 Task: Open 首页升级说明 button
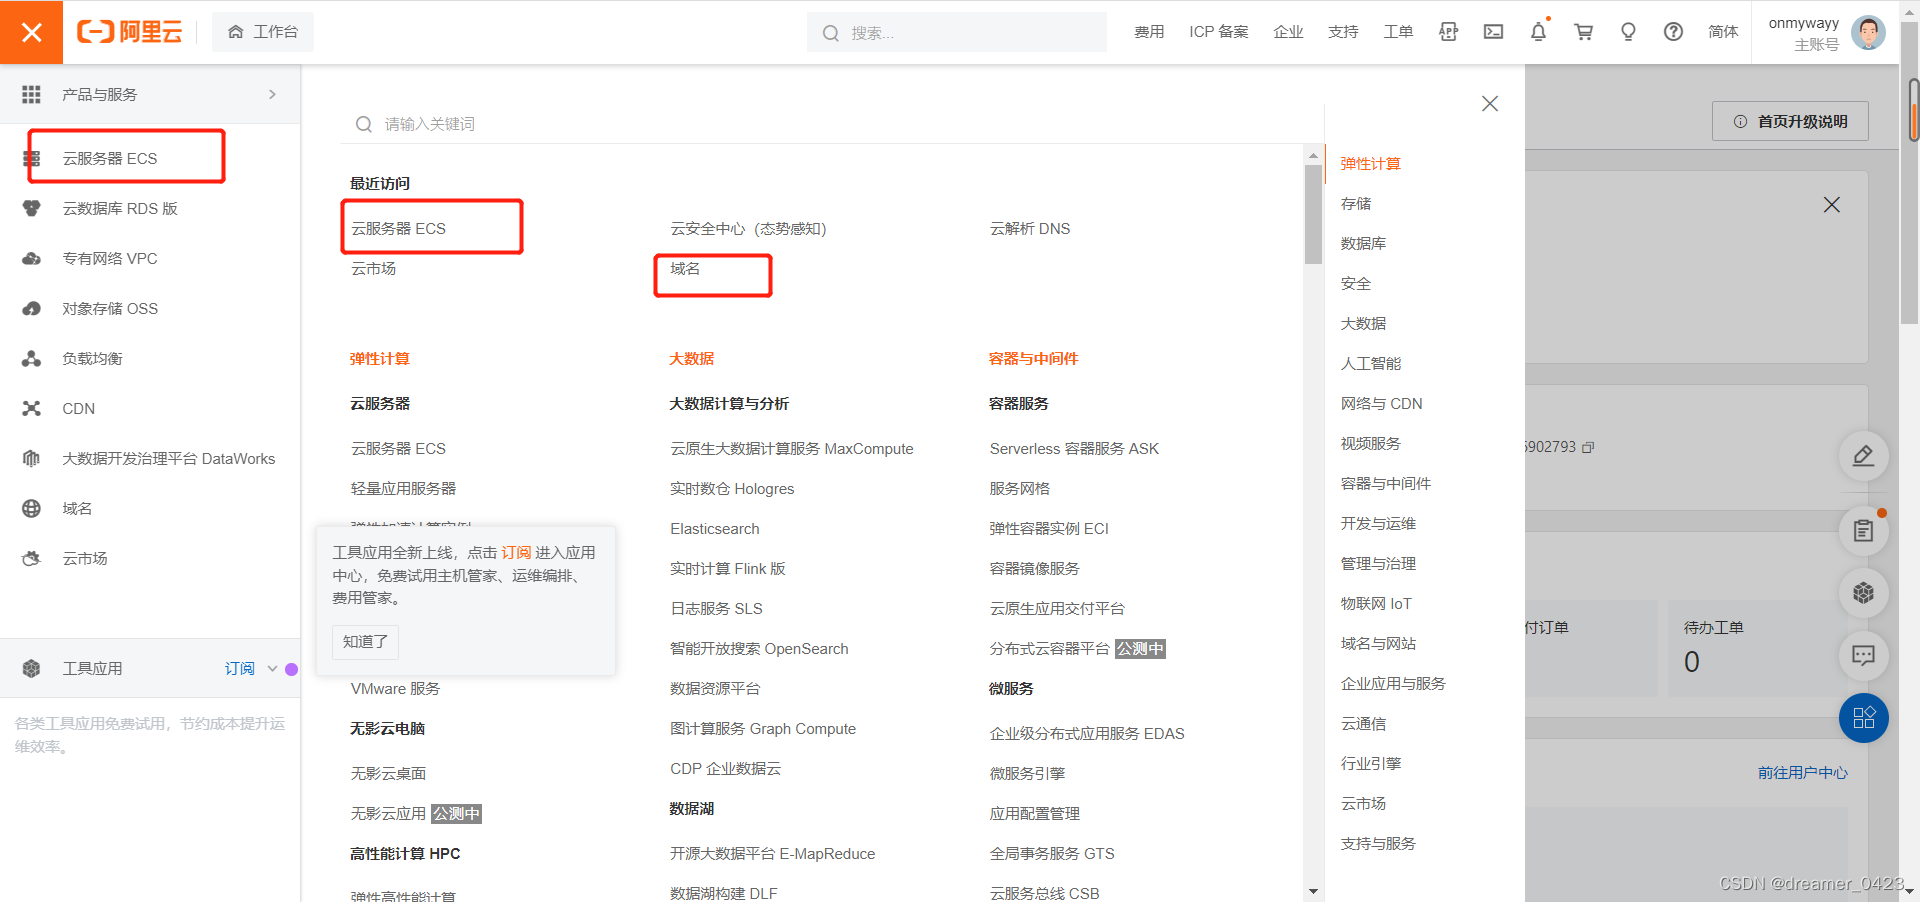pos(1790,121)
